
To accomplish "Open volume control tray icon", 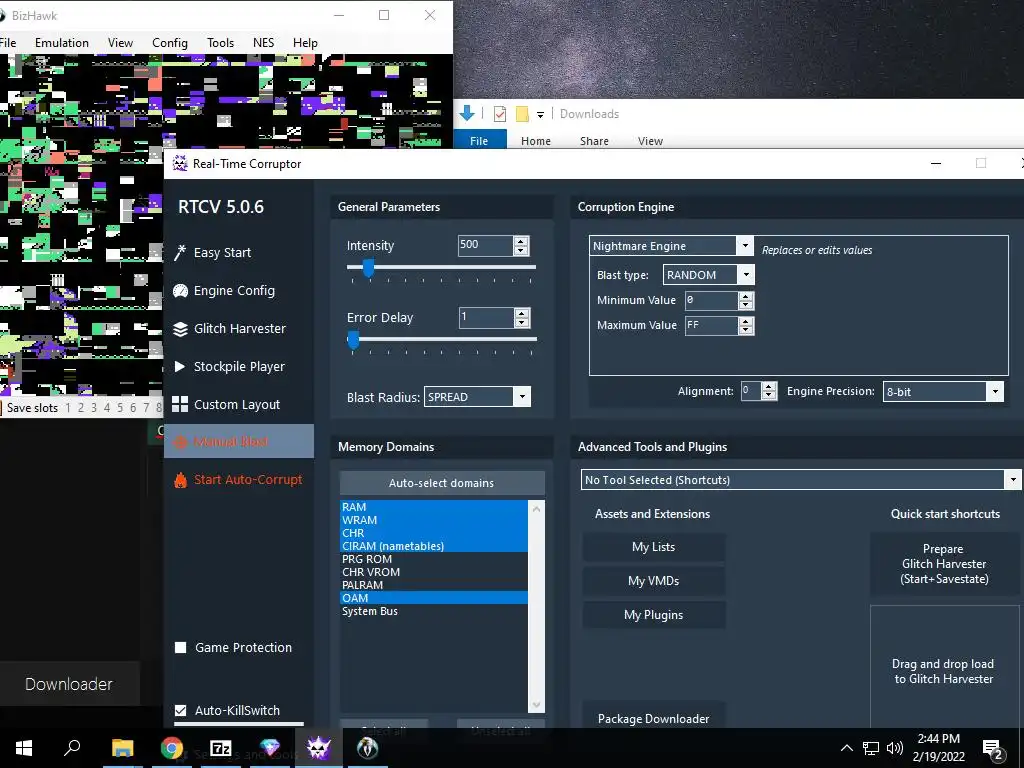I will click(x=895, y=748).
